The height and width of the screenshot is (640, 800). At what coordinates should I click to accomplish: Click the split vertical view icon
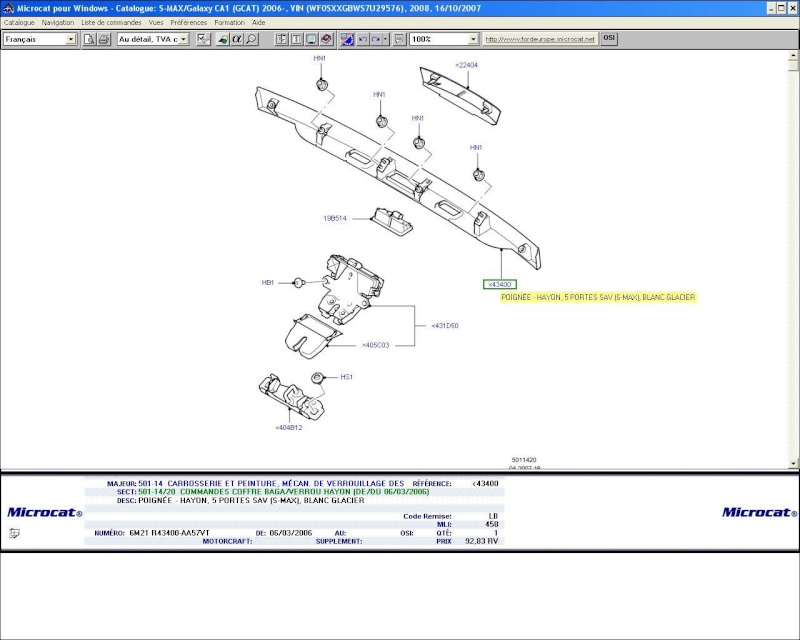pyautogui.click(x=282, y=39)
